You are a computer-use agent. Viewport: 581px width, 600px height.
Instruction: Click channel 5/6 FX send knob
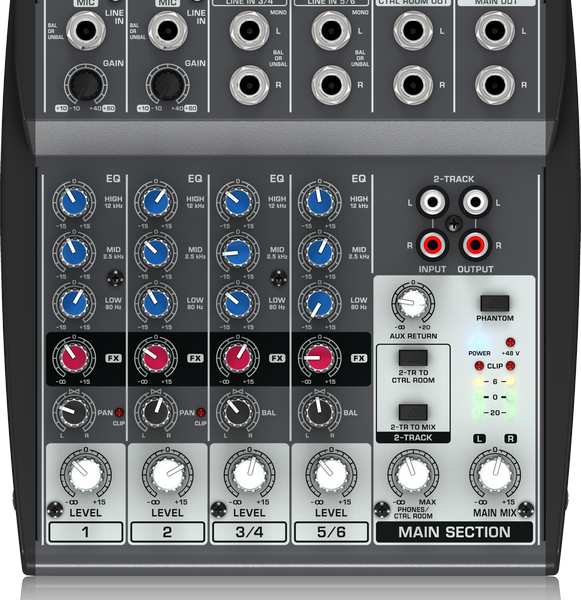point(319,358)
